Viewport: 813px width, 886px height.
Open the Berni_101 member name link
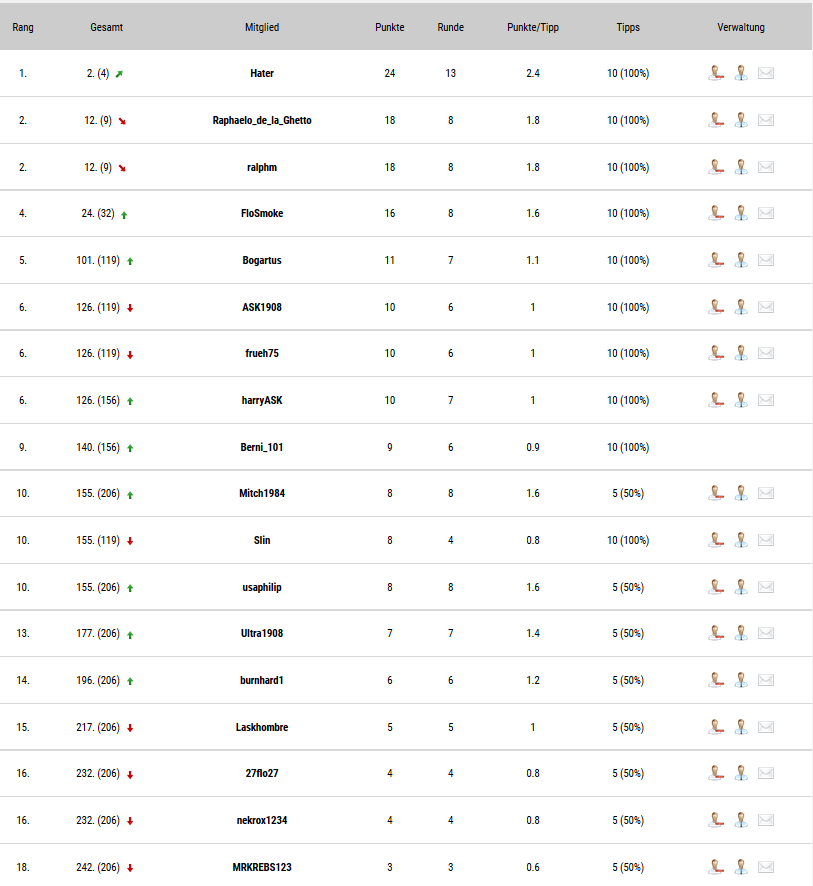click(262, 447)
